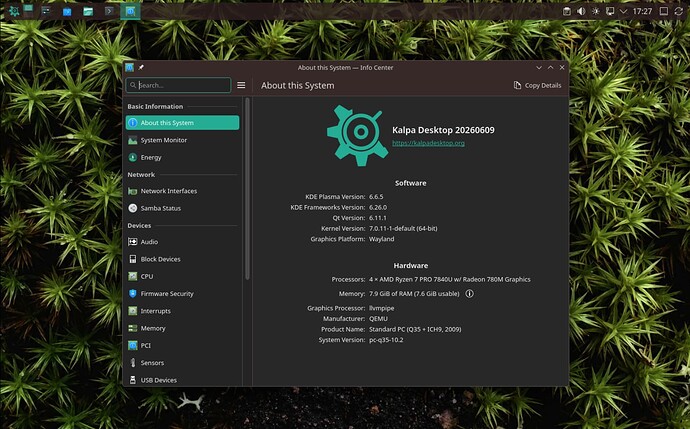This screenshot has height=429, width=690.
Task: Open the blue folder file manager in panel
Action: coord(67,11)
